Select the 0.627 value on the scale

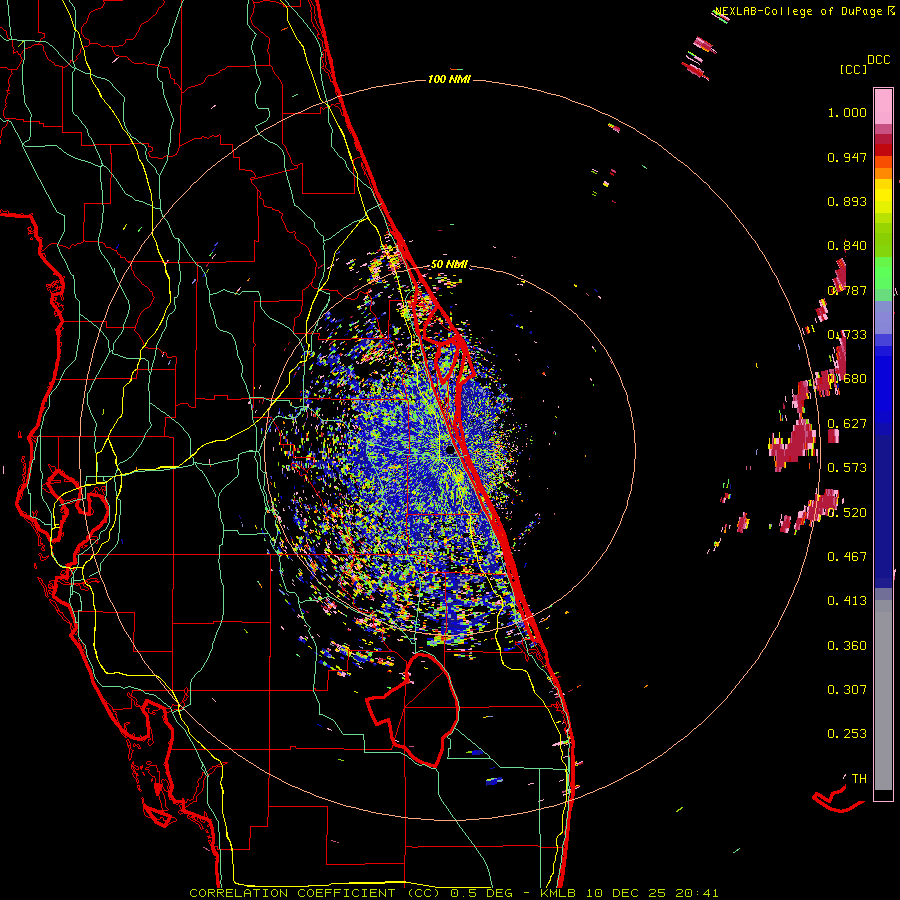coord(847,424)
